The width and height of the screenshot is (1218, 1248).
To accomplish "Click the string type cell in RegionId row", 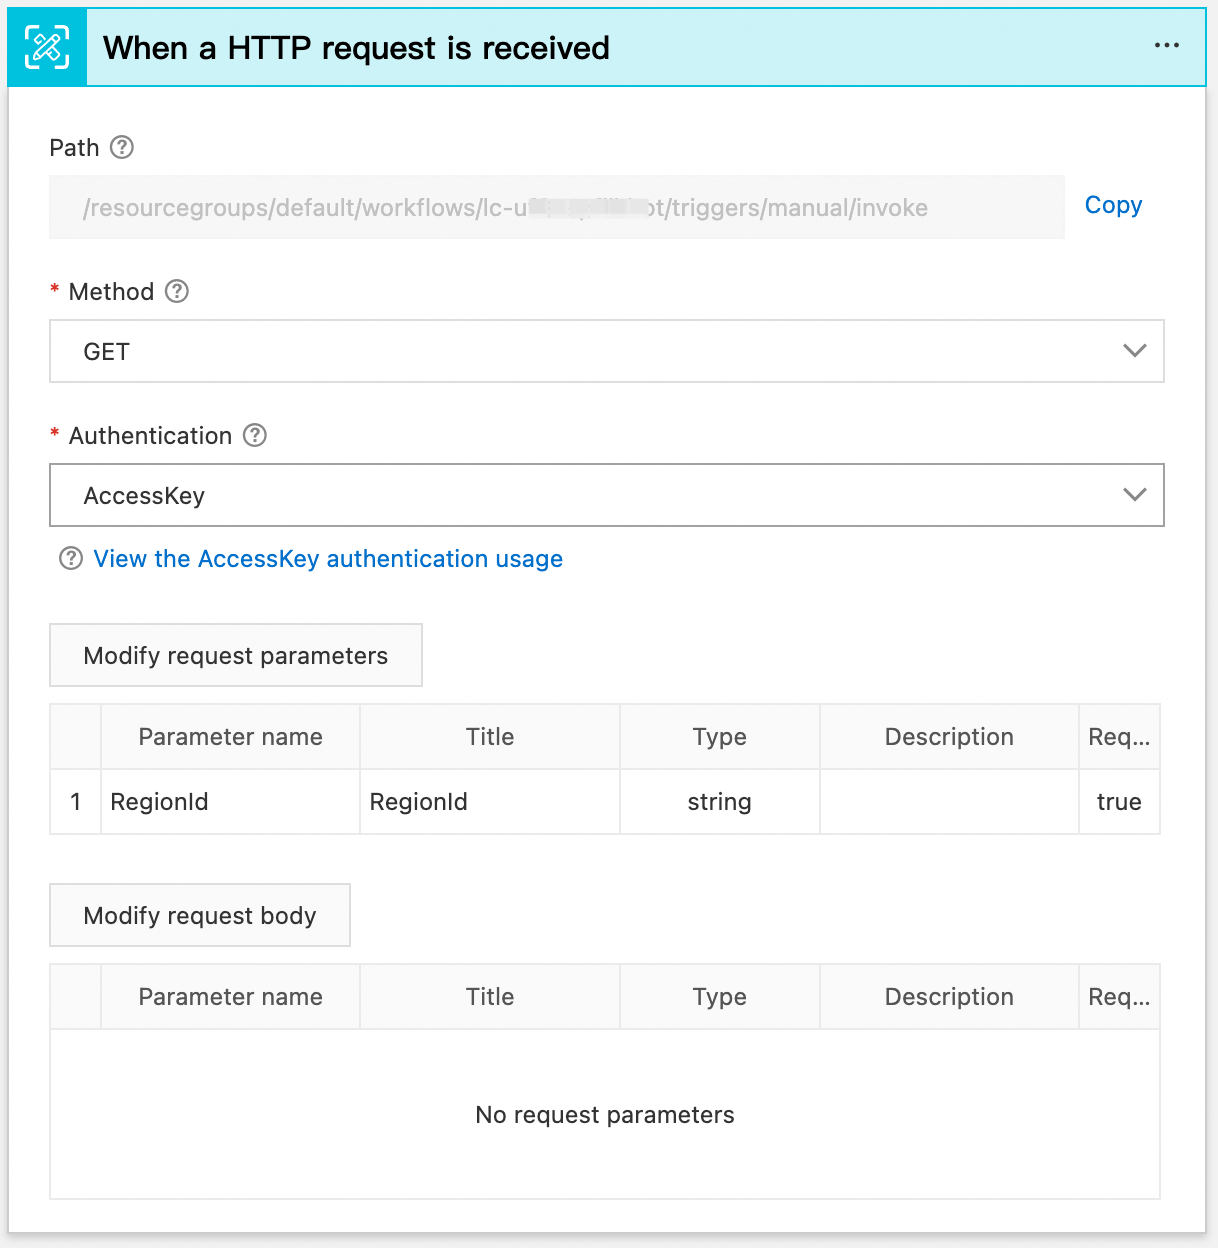I will point(719,802).
